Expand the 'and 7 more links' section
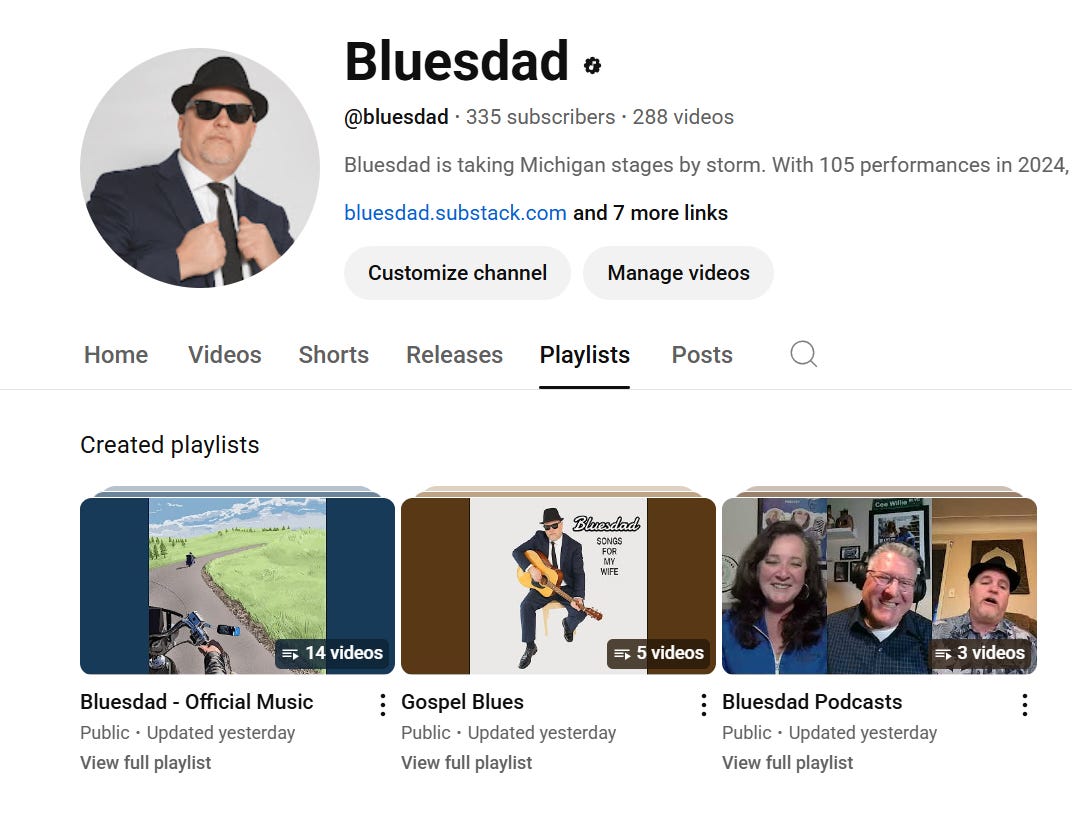 point(650,212)
